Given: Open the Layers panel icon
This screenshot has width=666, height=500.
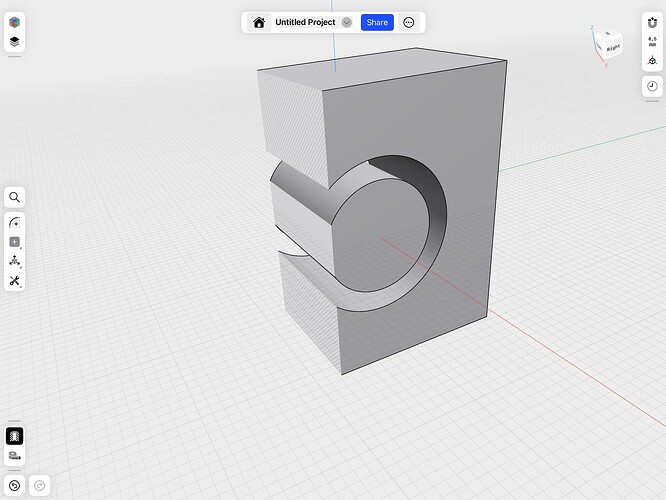Looking at the screenshot, I should tap(14, 42).
